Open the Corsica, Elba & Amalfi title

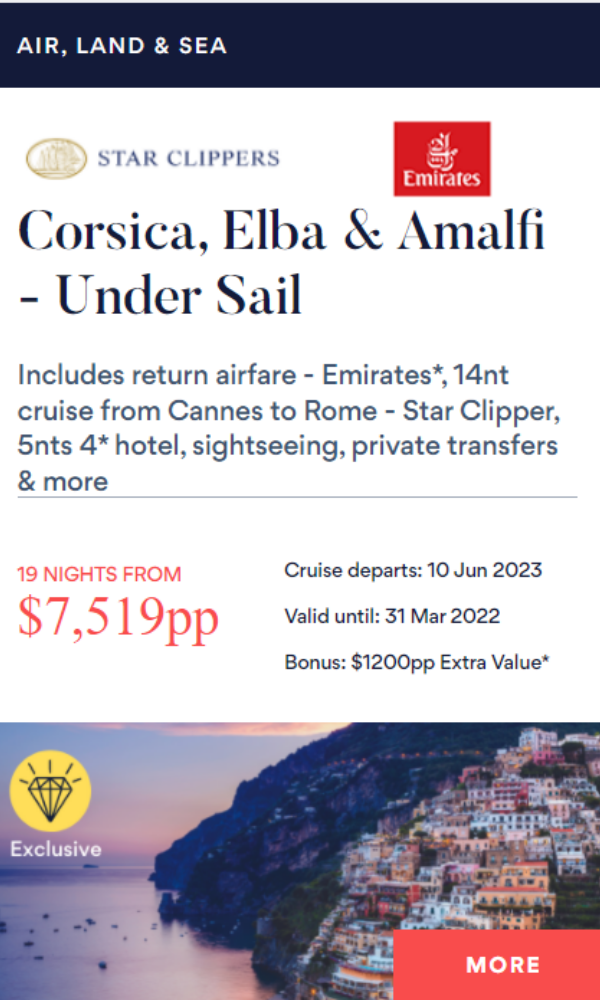pos(281,233)
